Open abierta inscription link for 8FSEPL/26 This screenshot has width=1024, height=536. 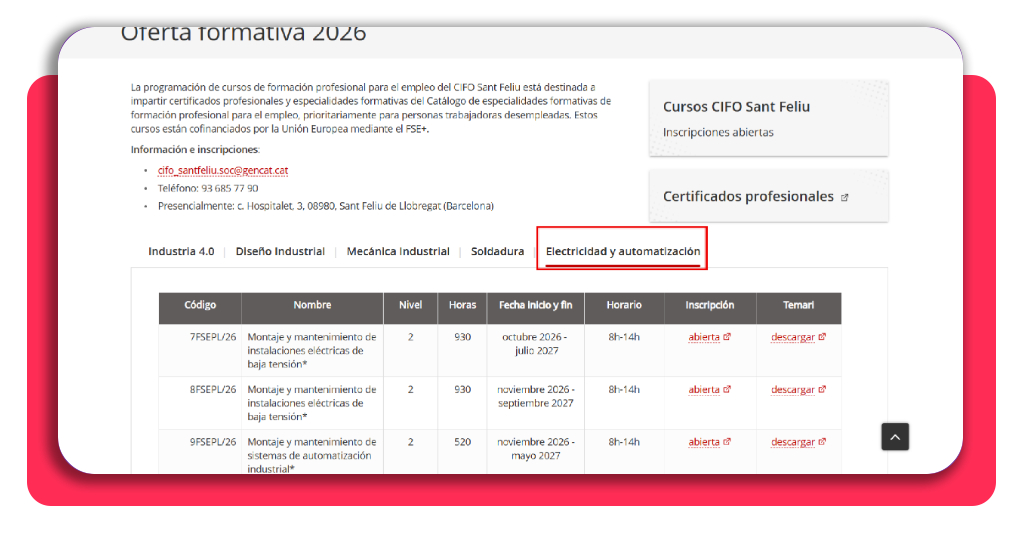tap(704, 390)
